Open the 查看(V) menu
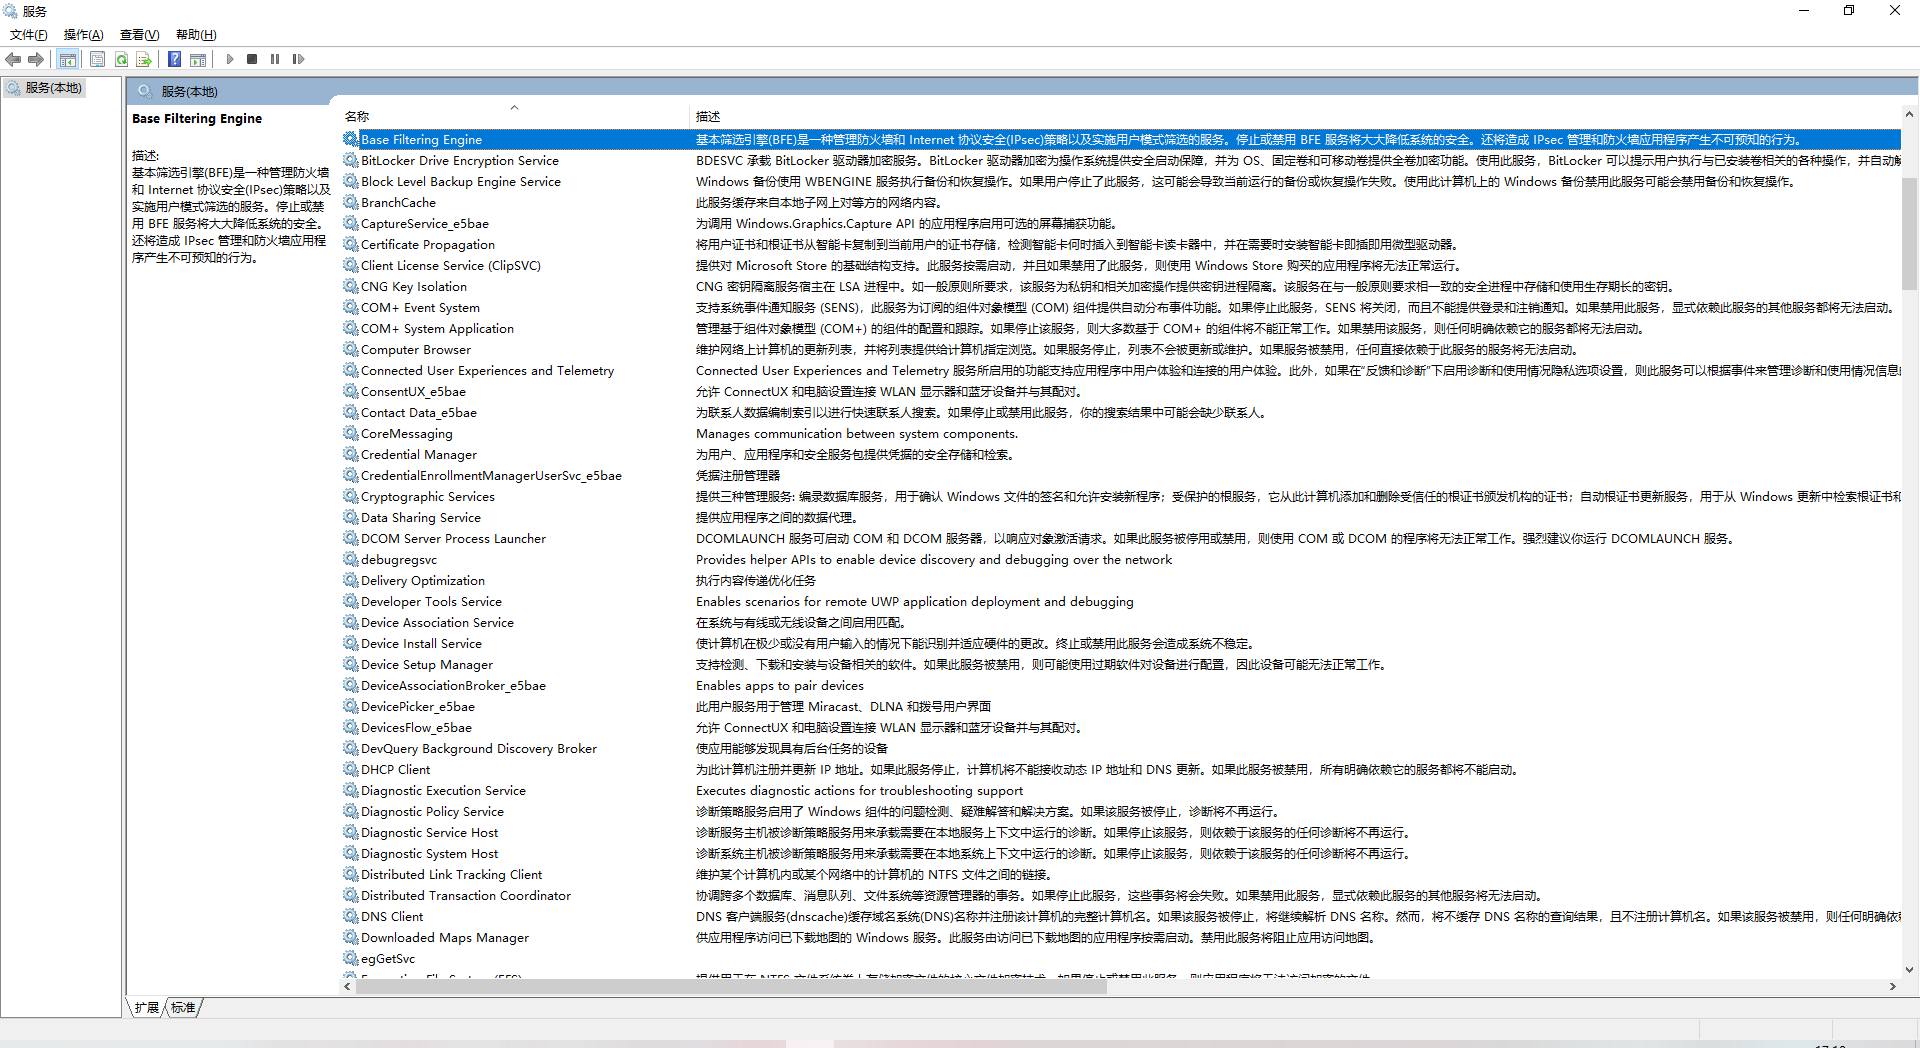This screenshot has width=1920, height=1048. pyautogui.click(x=139, y=35)
